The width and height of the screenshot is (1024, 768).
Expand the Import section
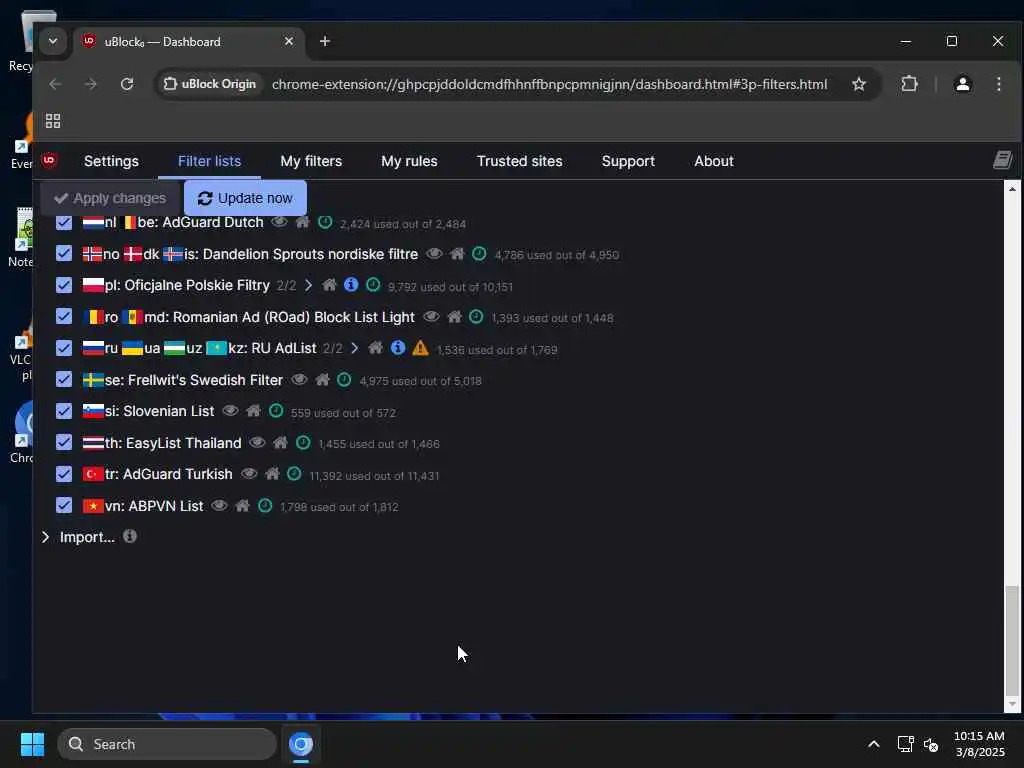pos(45,537)
